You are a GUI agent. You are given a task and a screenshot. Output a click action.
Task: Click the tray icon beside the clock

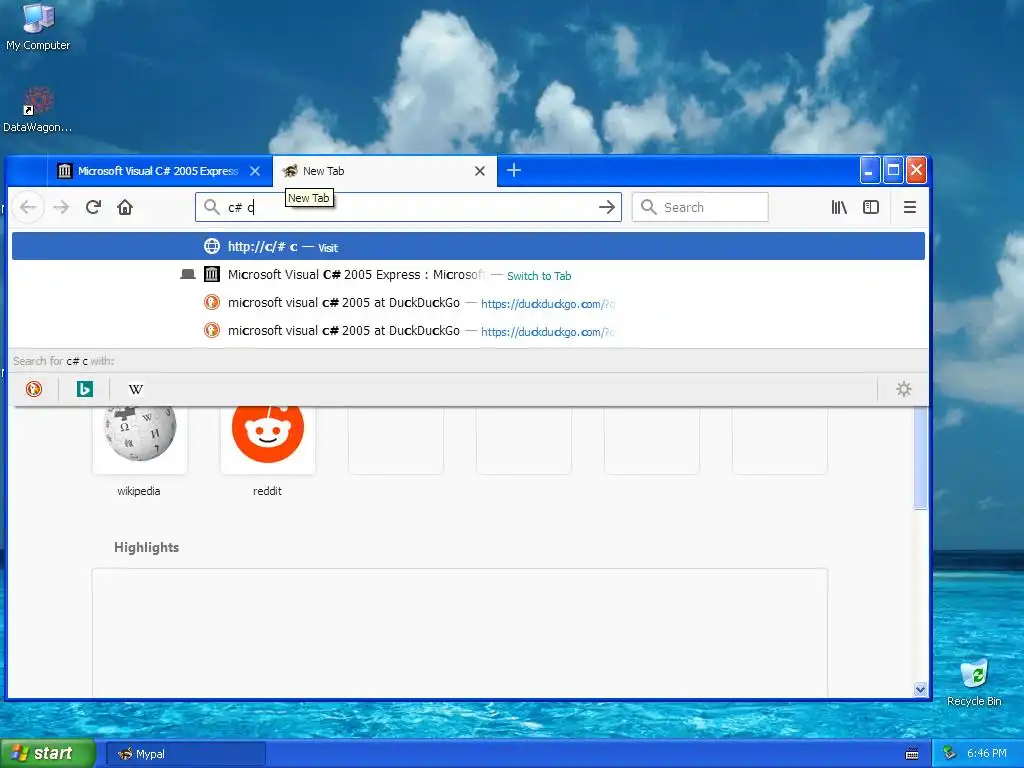click(950, 754)
